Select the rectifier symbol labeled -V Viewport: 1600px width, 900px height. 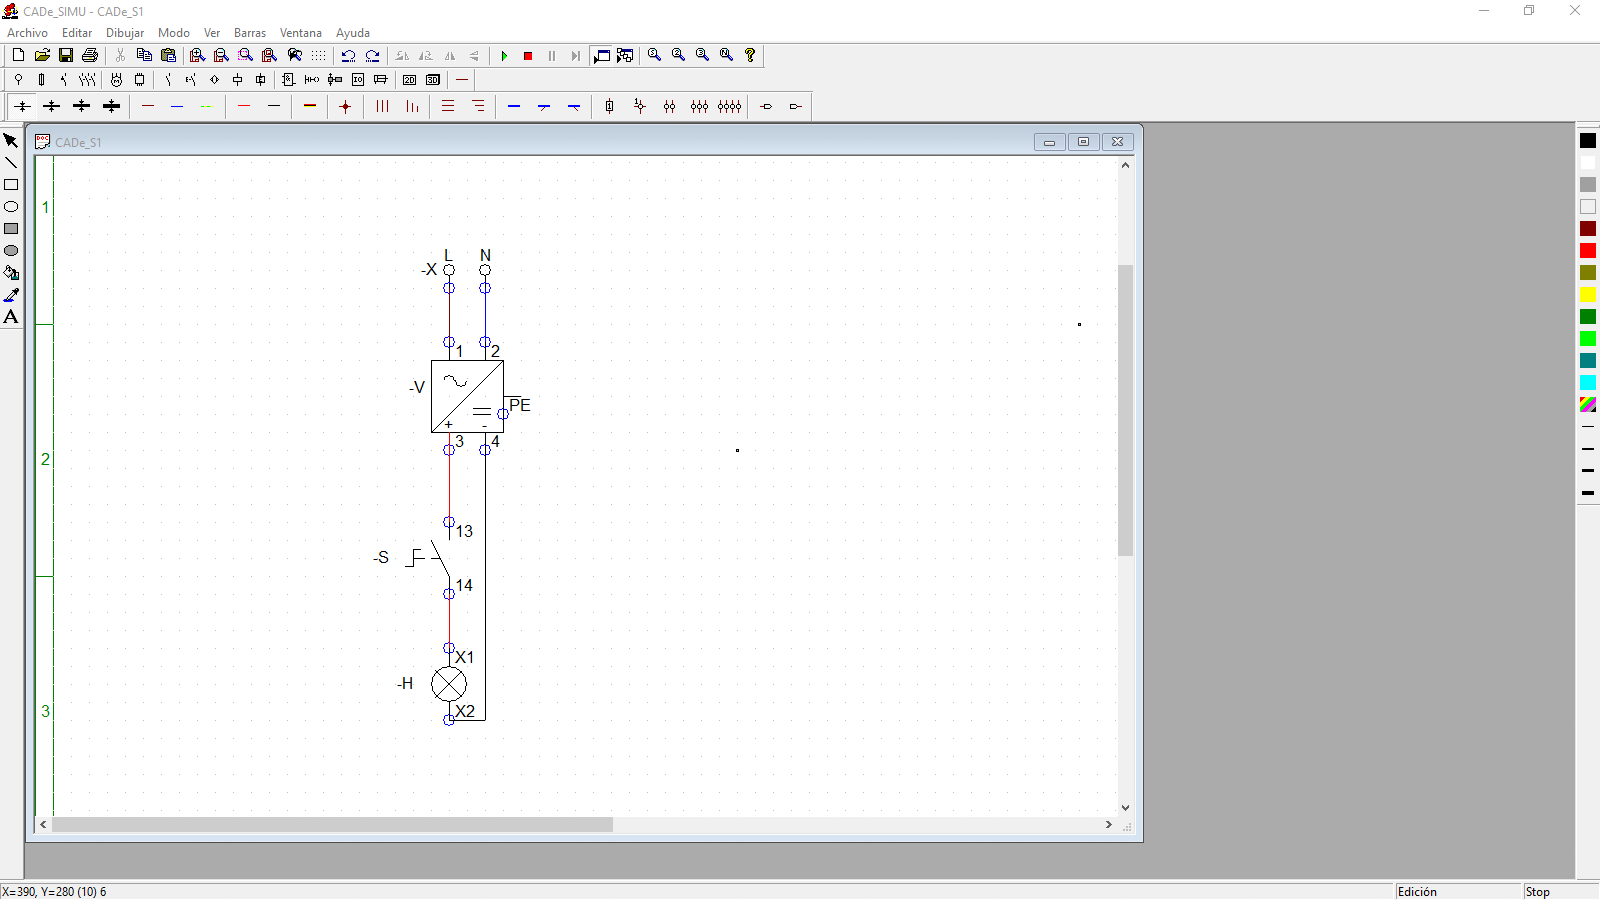point(467,397)
